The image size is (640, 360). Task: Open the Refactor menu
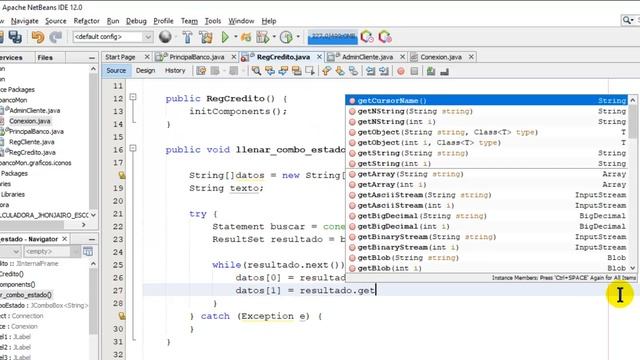point(86,21)
